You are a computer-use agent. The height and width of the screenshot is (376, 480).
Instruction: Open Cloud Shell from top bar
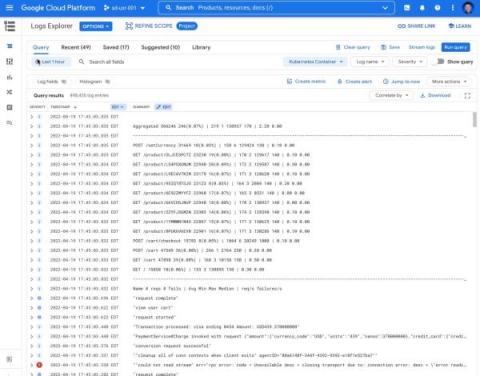click(x=407, y=8)
